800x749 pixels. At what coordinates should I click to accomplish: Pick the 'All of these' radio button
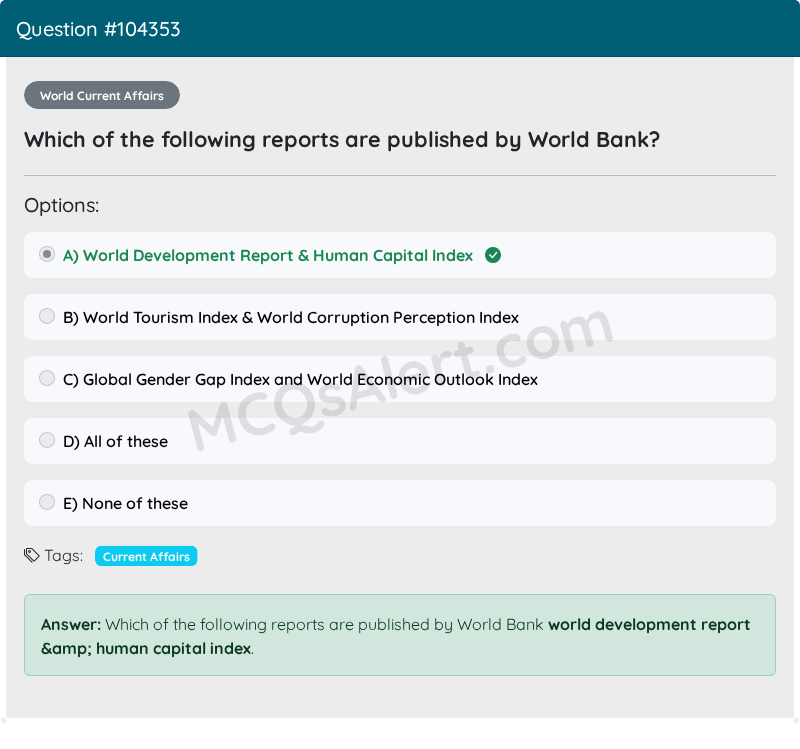tap(47, 440)
